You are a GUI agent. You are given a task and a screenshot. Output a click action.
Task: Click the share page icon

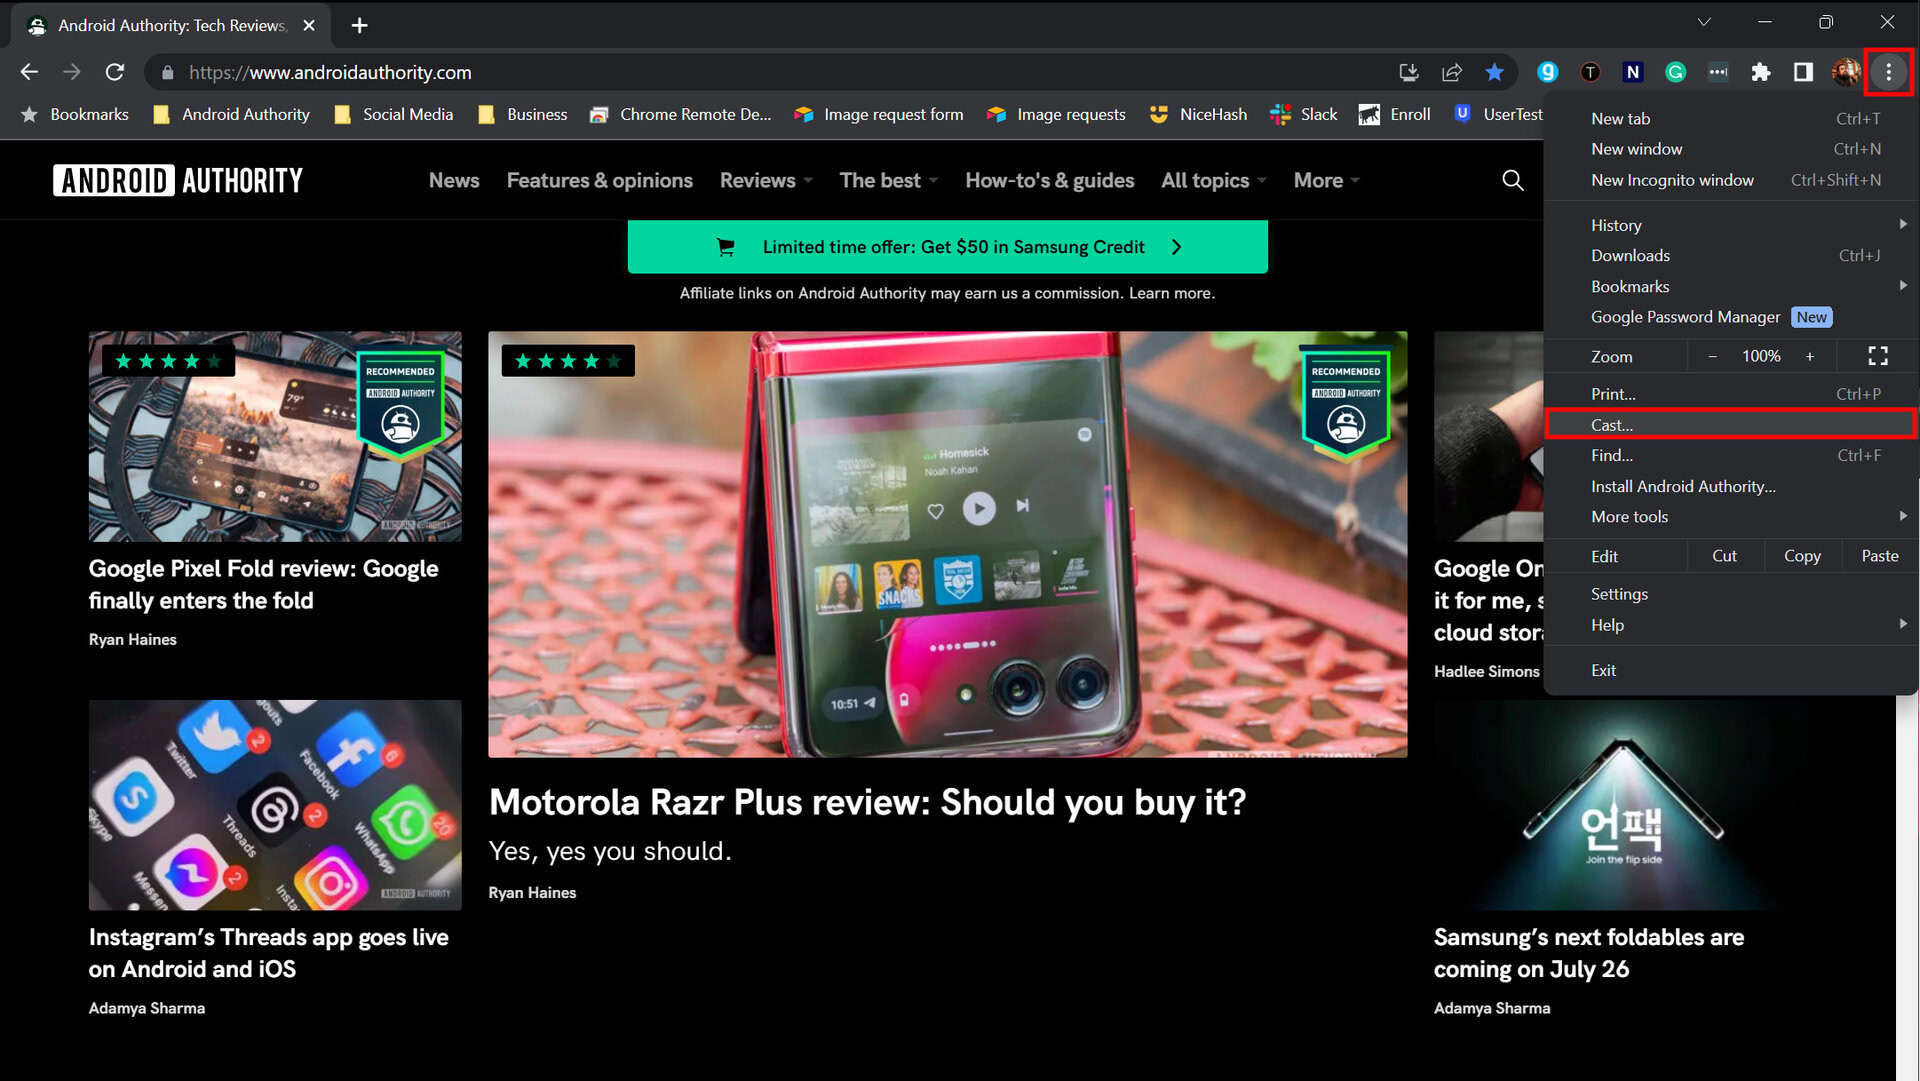(1451, 72)
